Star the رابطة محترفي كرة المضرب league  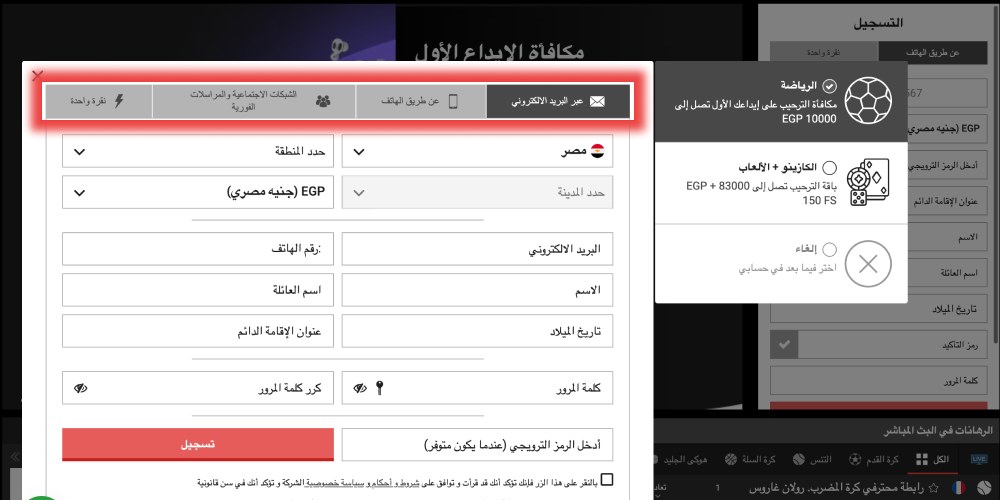coord(935,488)
